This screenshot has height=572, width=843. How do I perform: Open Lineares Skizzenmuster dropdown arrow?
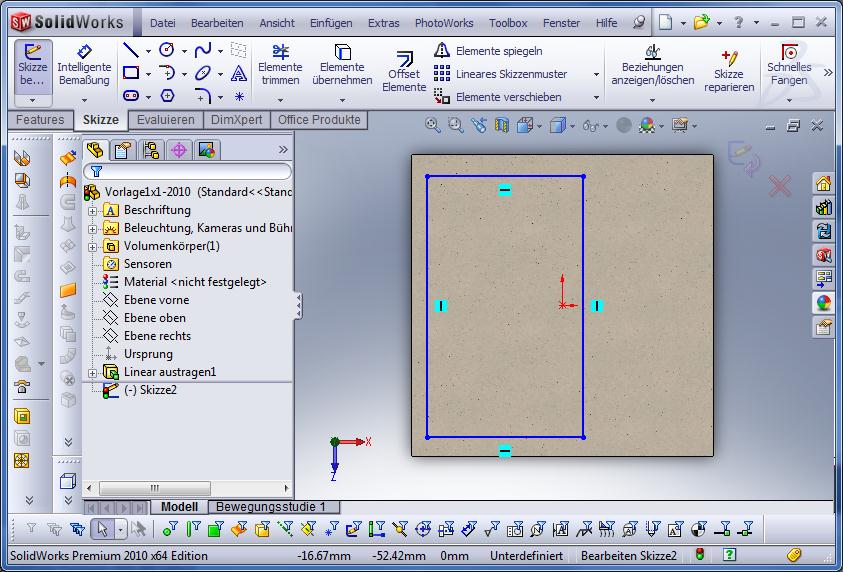pyautogui.click(x=596, y=74)
